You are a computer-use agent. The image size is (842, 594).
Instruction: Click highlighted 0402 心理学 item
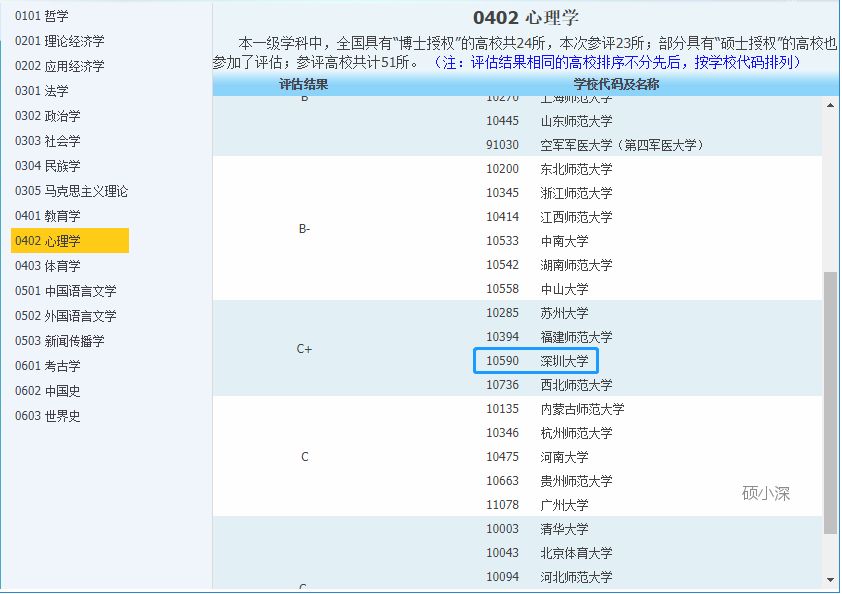[x=70, y=241]
